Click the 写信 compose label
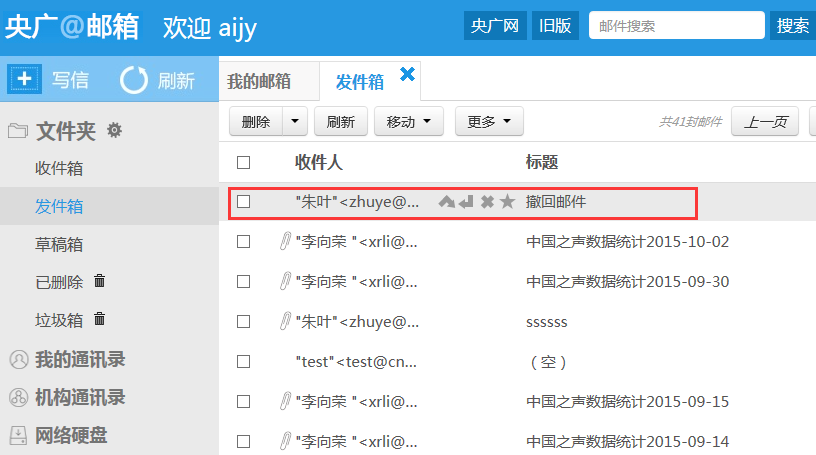Viewport: 816px width, 455px height. (x=70, y=80)
